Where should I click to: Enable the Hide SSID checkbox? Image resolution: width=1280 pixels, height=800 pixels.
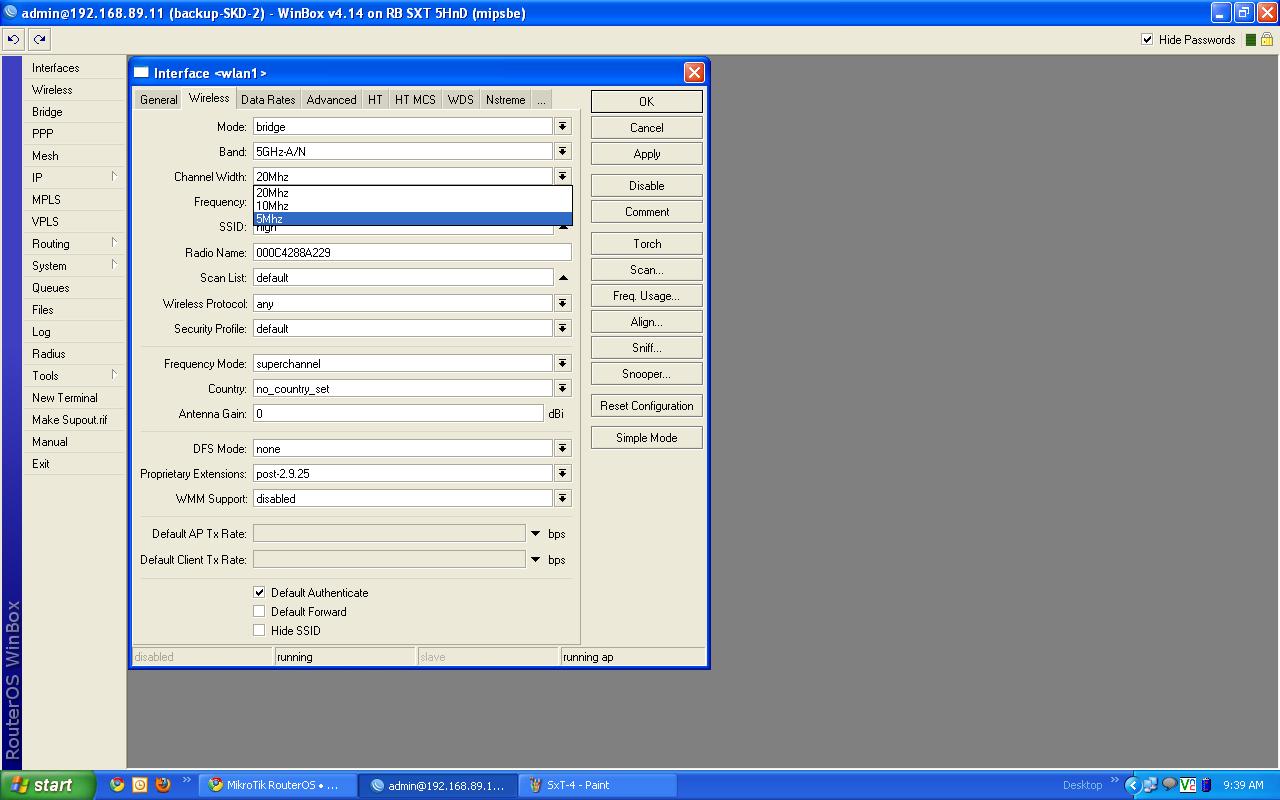259,630
